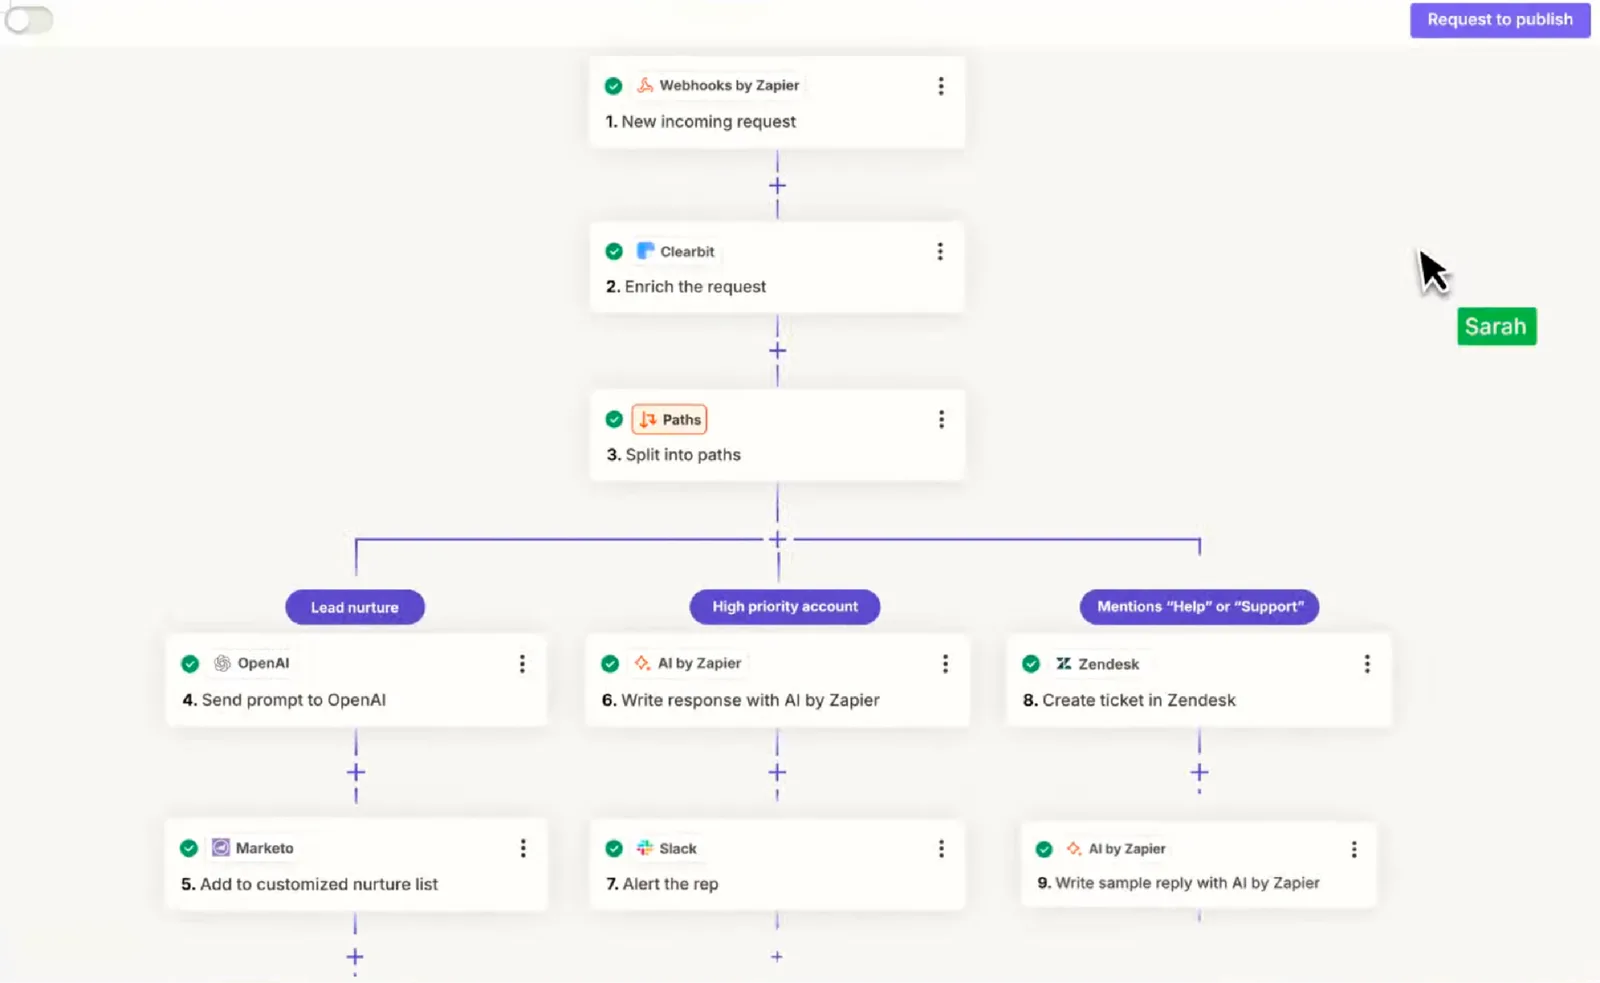Click the Zendesk app icon
The height and width of the screenshot is (983, 1600).
[1064, 663]
